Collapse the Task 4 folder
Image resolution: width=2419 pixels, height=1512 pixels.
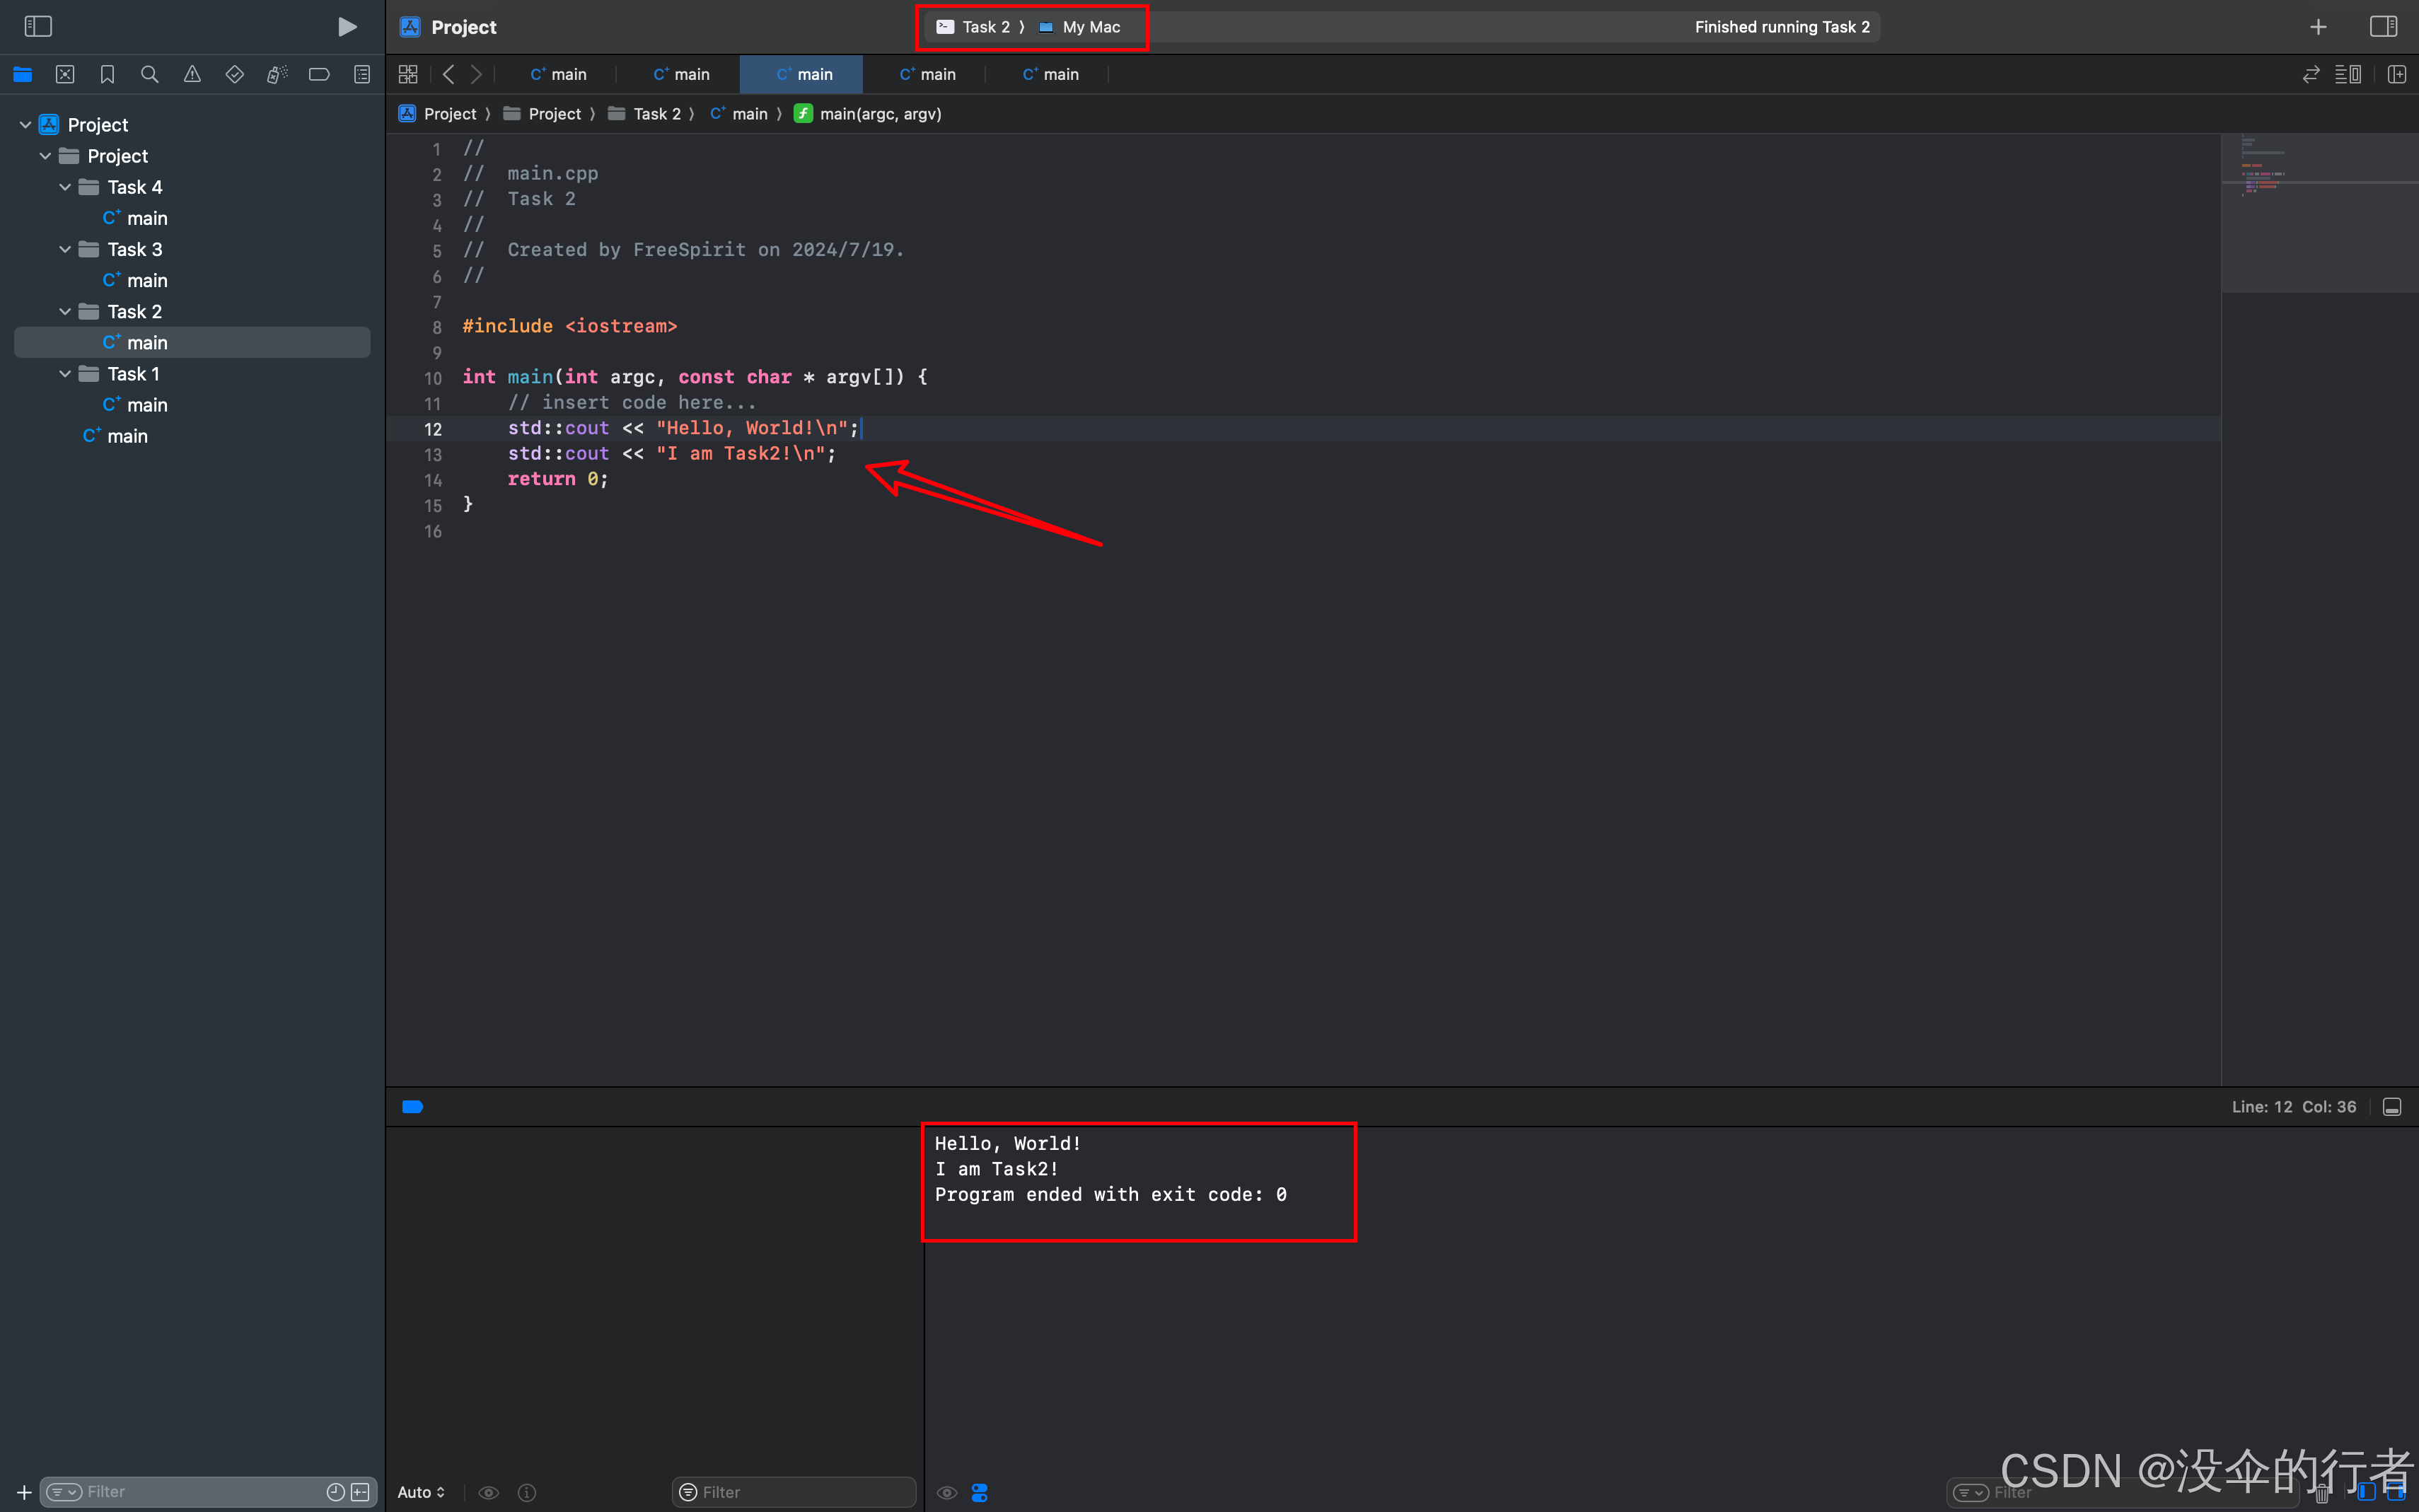click(65, 187)
